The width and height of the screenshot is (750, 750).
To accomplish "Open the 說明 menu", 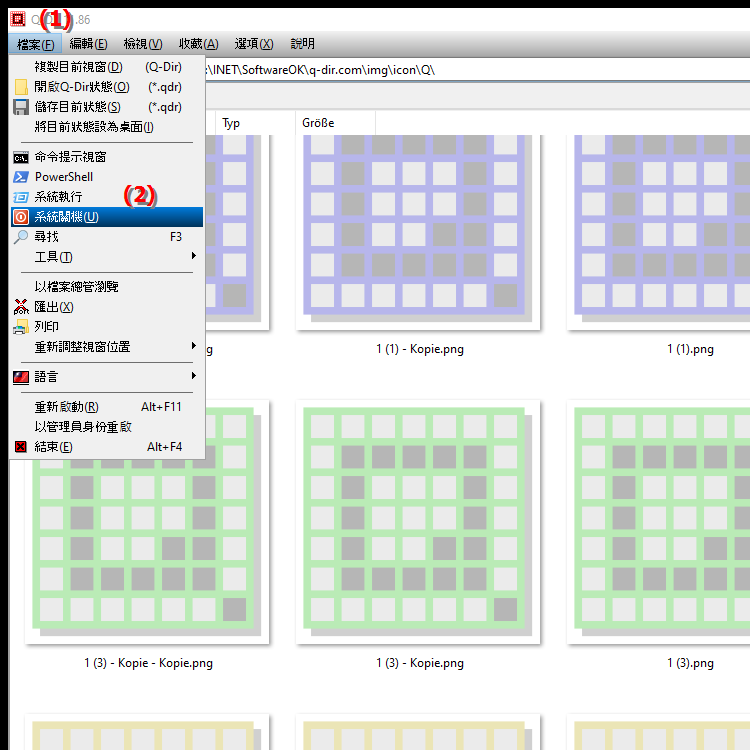I will 302,44.
